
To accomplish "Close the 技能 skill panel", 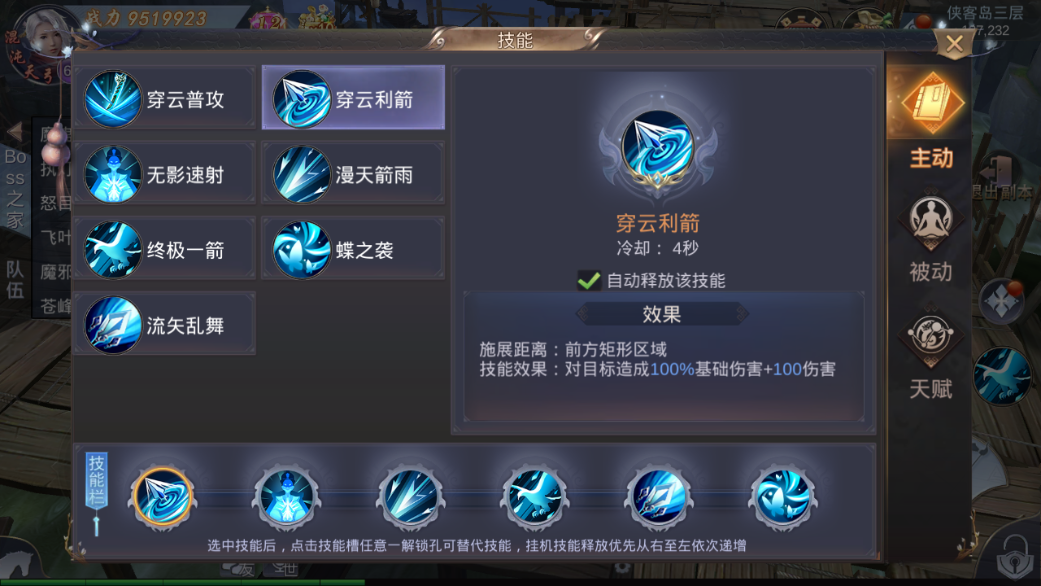I will tap(953, 44).
